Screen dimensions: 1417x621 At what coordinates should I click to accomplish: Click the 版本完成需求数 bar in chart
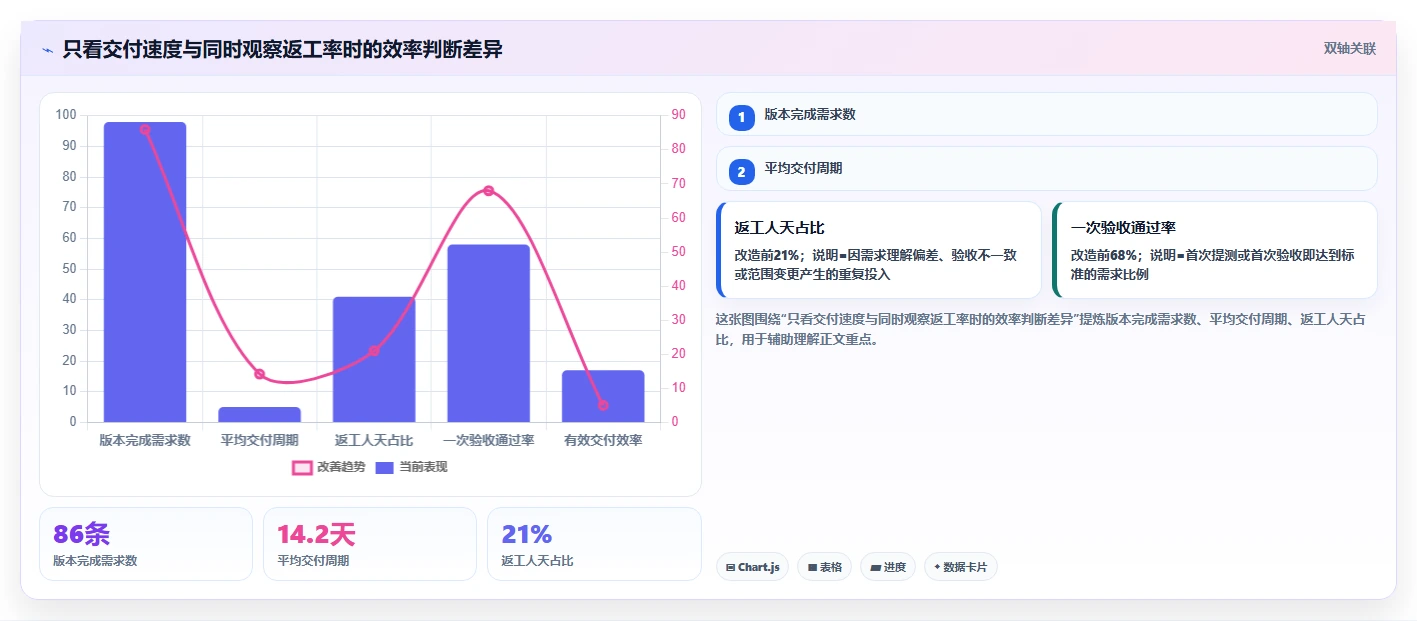(x=145, y=272)
